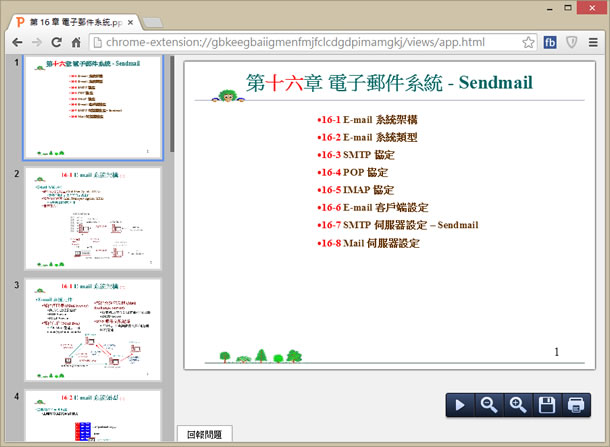
Task: Select slide 2 thumbnail
Action: point(93,219)
